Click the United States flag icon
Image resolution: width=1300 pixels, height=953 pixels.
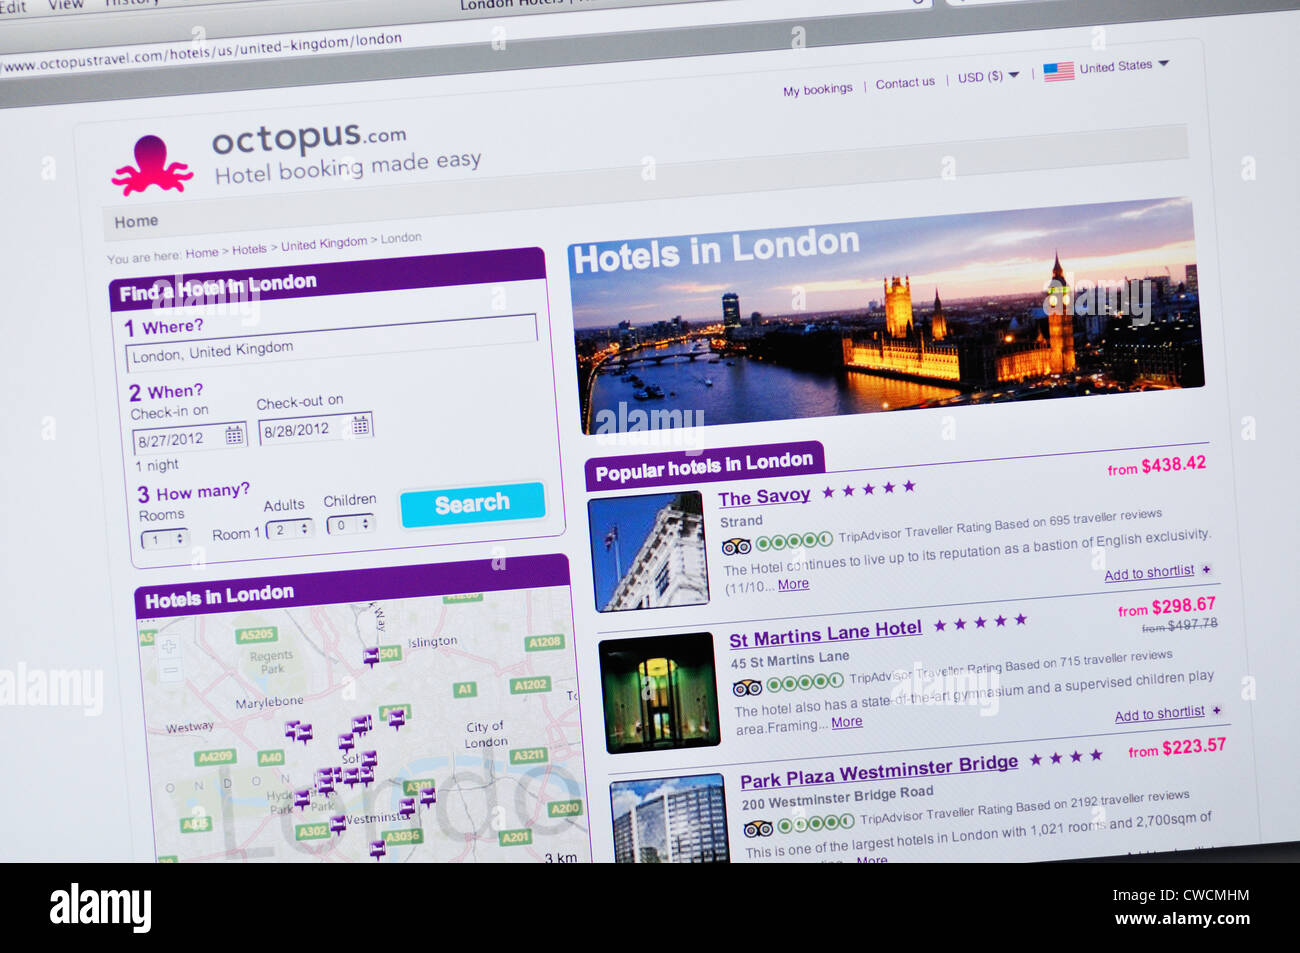tap(1058, 71)
